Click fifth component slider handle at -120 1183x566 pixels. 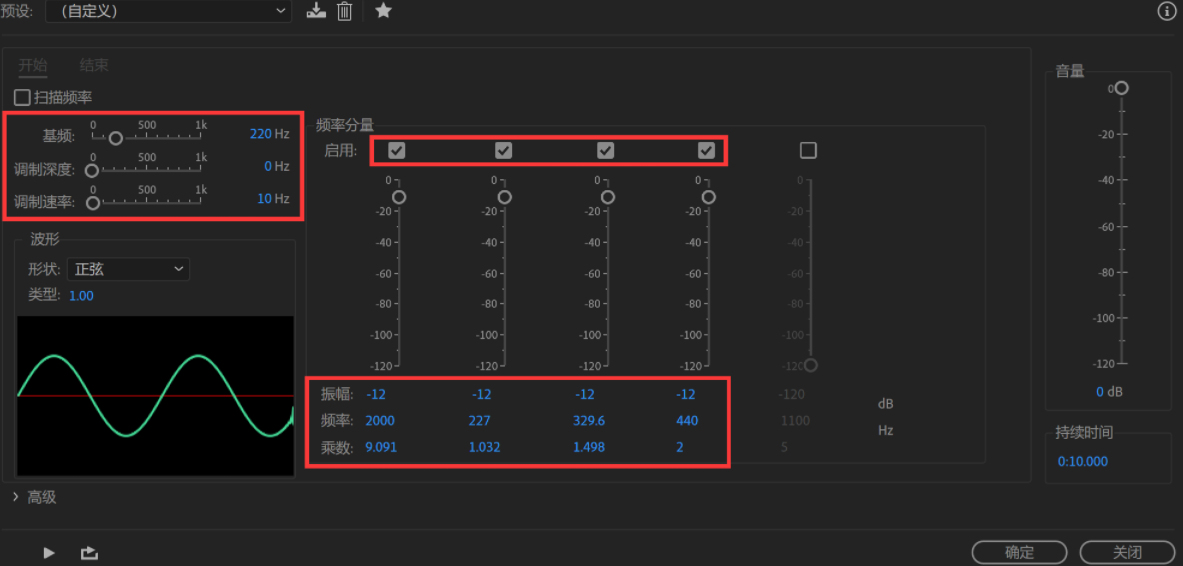[810, 365]
